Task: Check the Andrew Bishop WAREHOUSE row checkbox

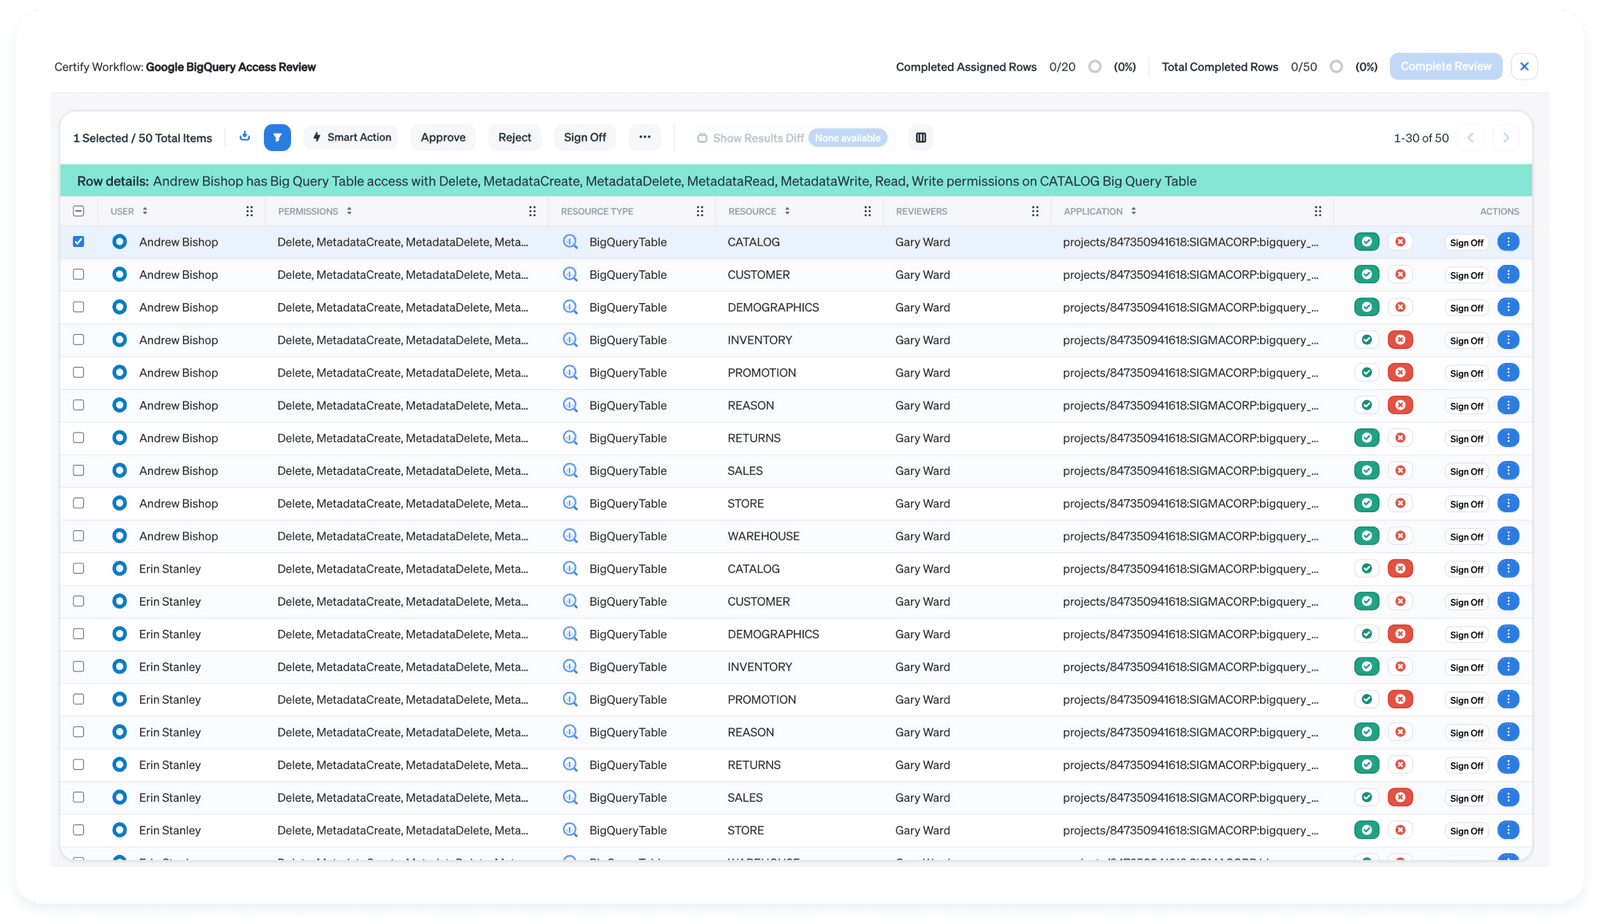Action: coord(79,536)
